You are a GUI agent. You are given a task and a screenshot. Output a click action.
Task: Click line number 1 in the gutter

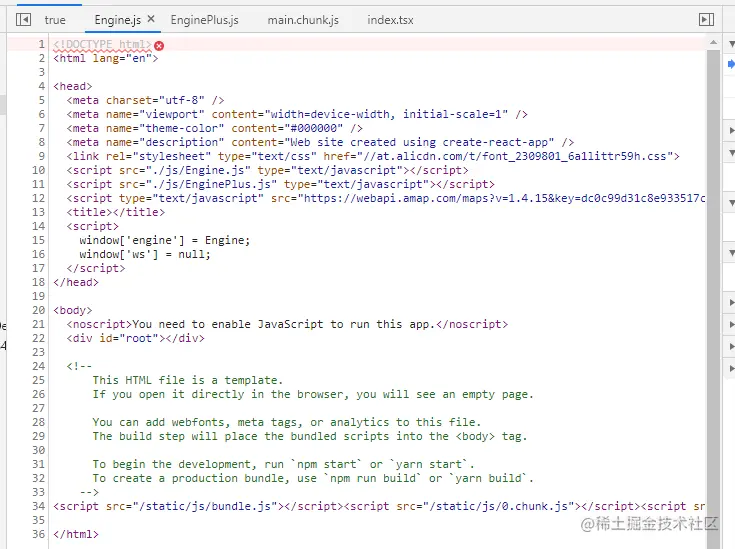[41, 44]
